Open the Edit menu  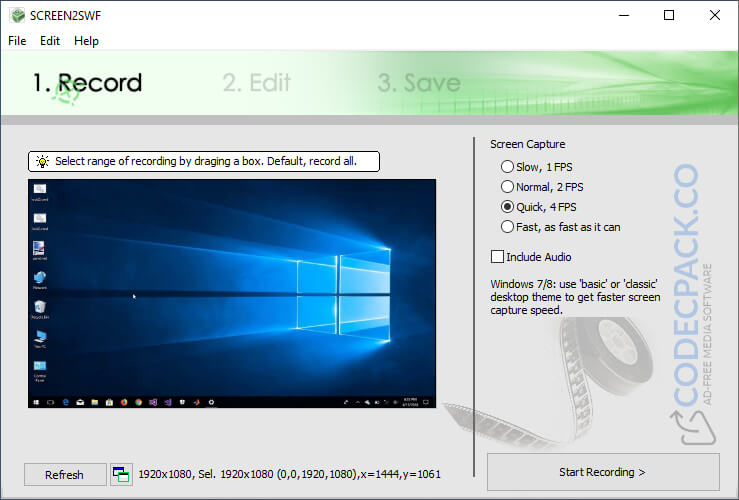(x=49, y=41)
